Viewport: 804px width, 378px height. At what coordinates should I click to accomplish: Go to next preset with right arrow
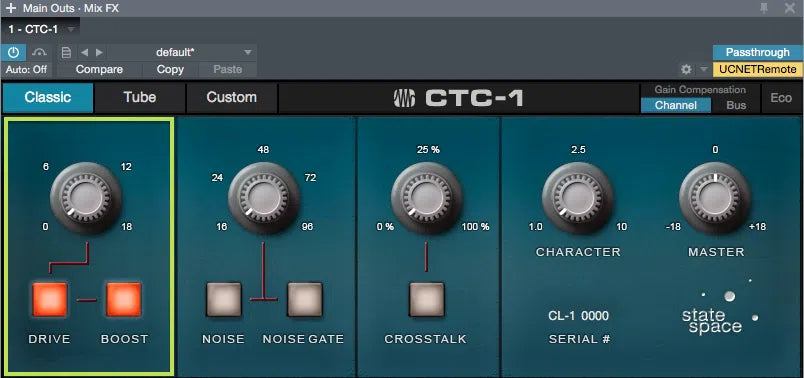point(99,52)
